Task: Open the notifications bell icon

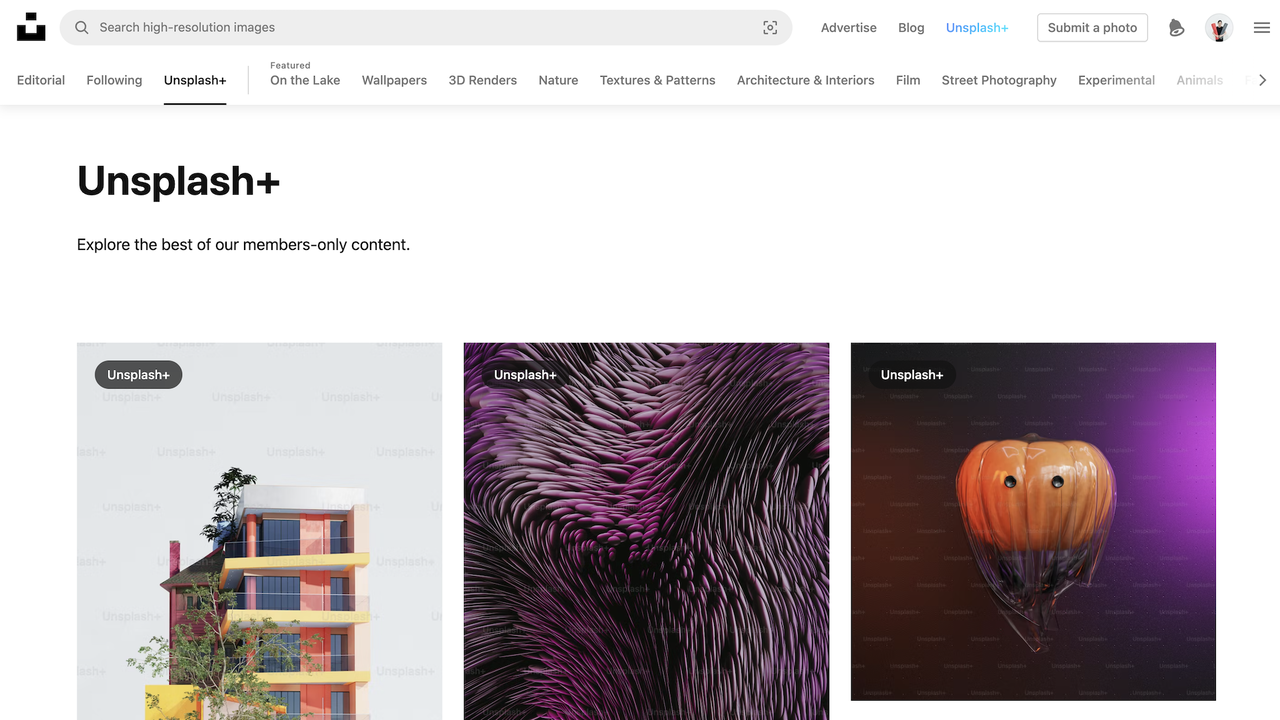Action: [1176, 28]
